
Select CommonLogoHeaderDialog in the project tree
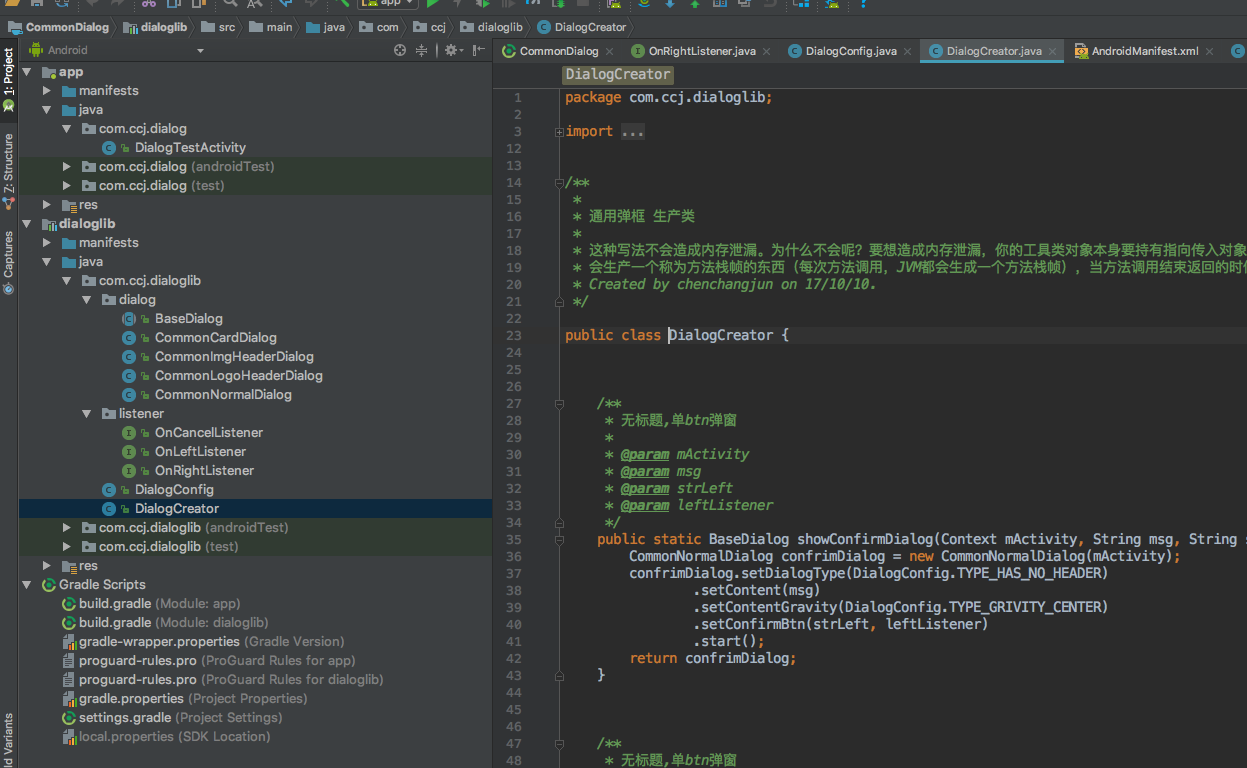coord(239,376)
